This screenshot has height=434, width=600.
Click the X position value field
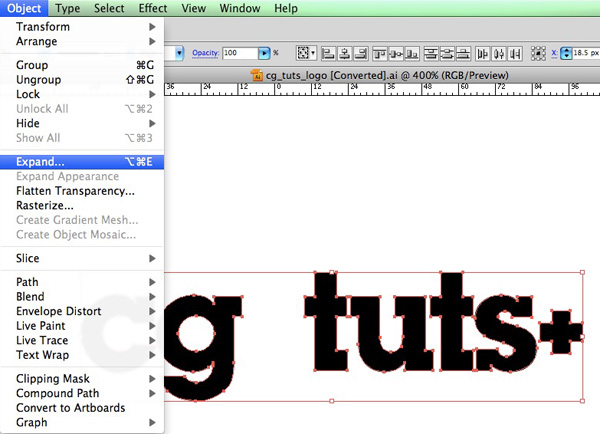[x=586, y=53]
